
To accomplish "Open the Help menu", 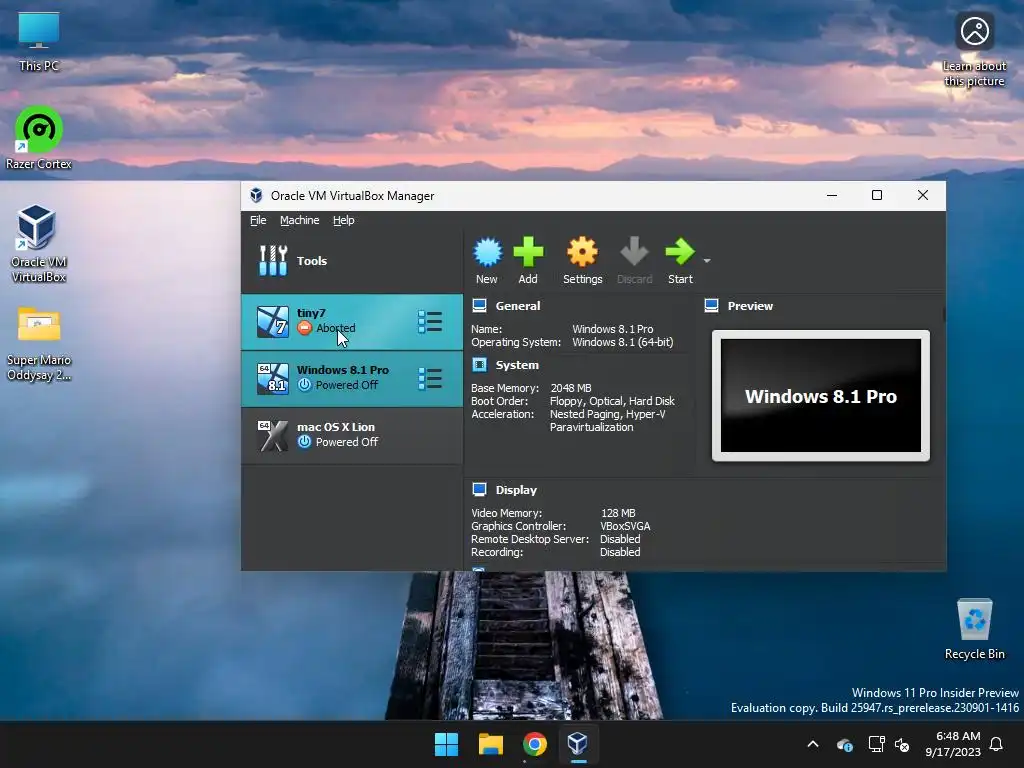I will 344,220.
